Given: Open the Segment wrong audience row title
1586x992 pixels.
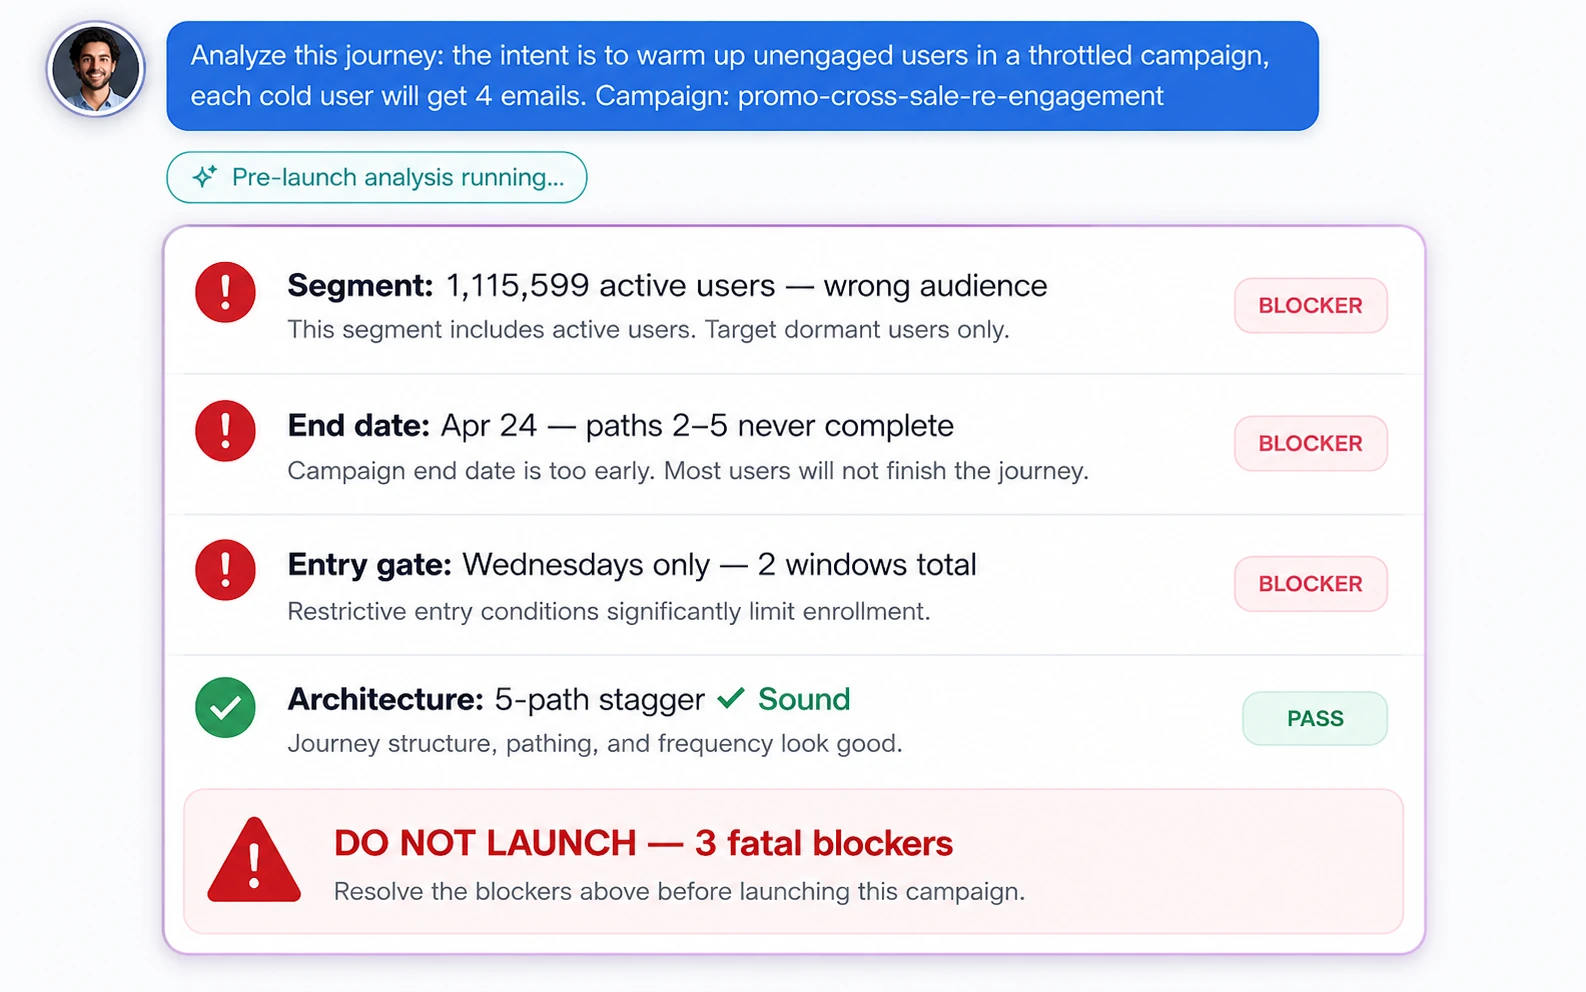Looking at the screenshot, I should click(x=667, y=286).
